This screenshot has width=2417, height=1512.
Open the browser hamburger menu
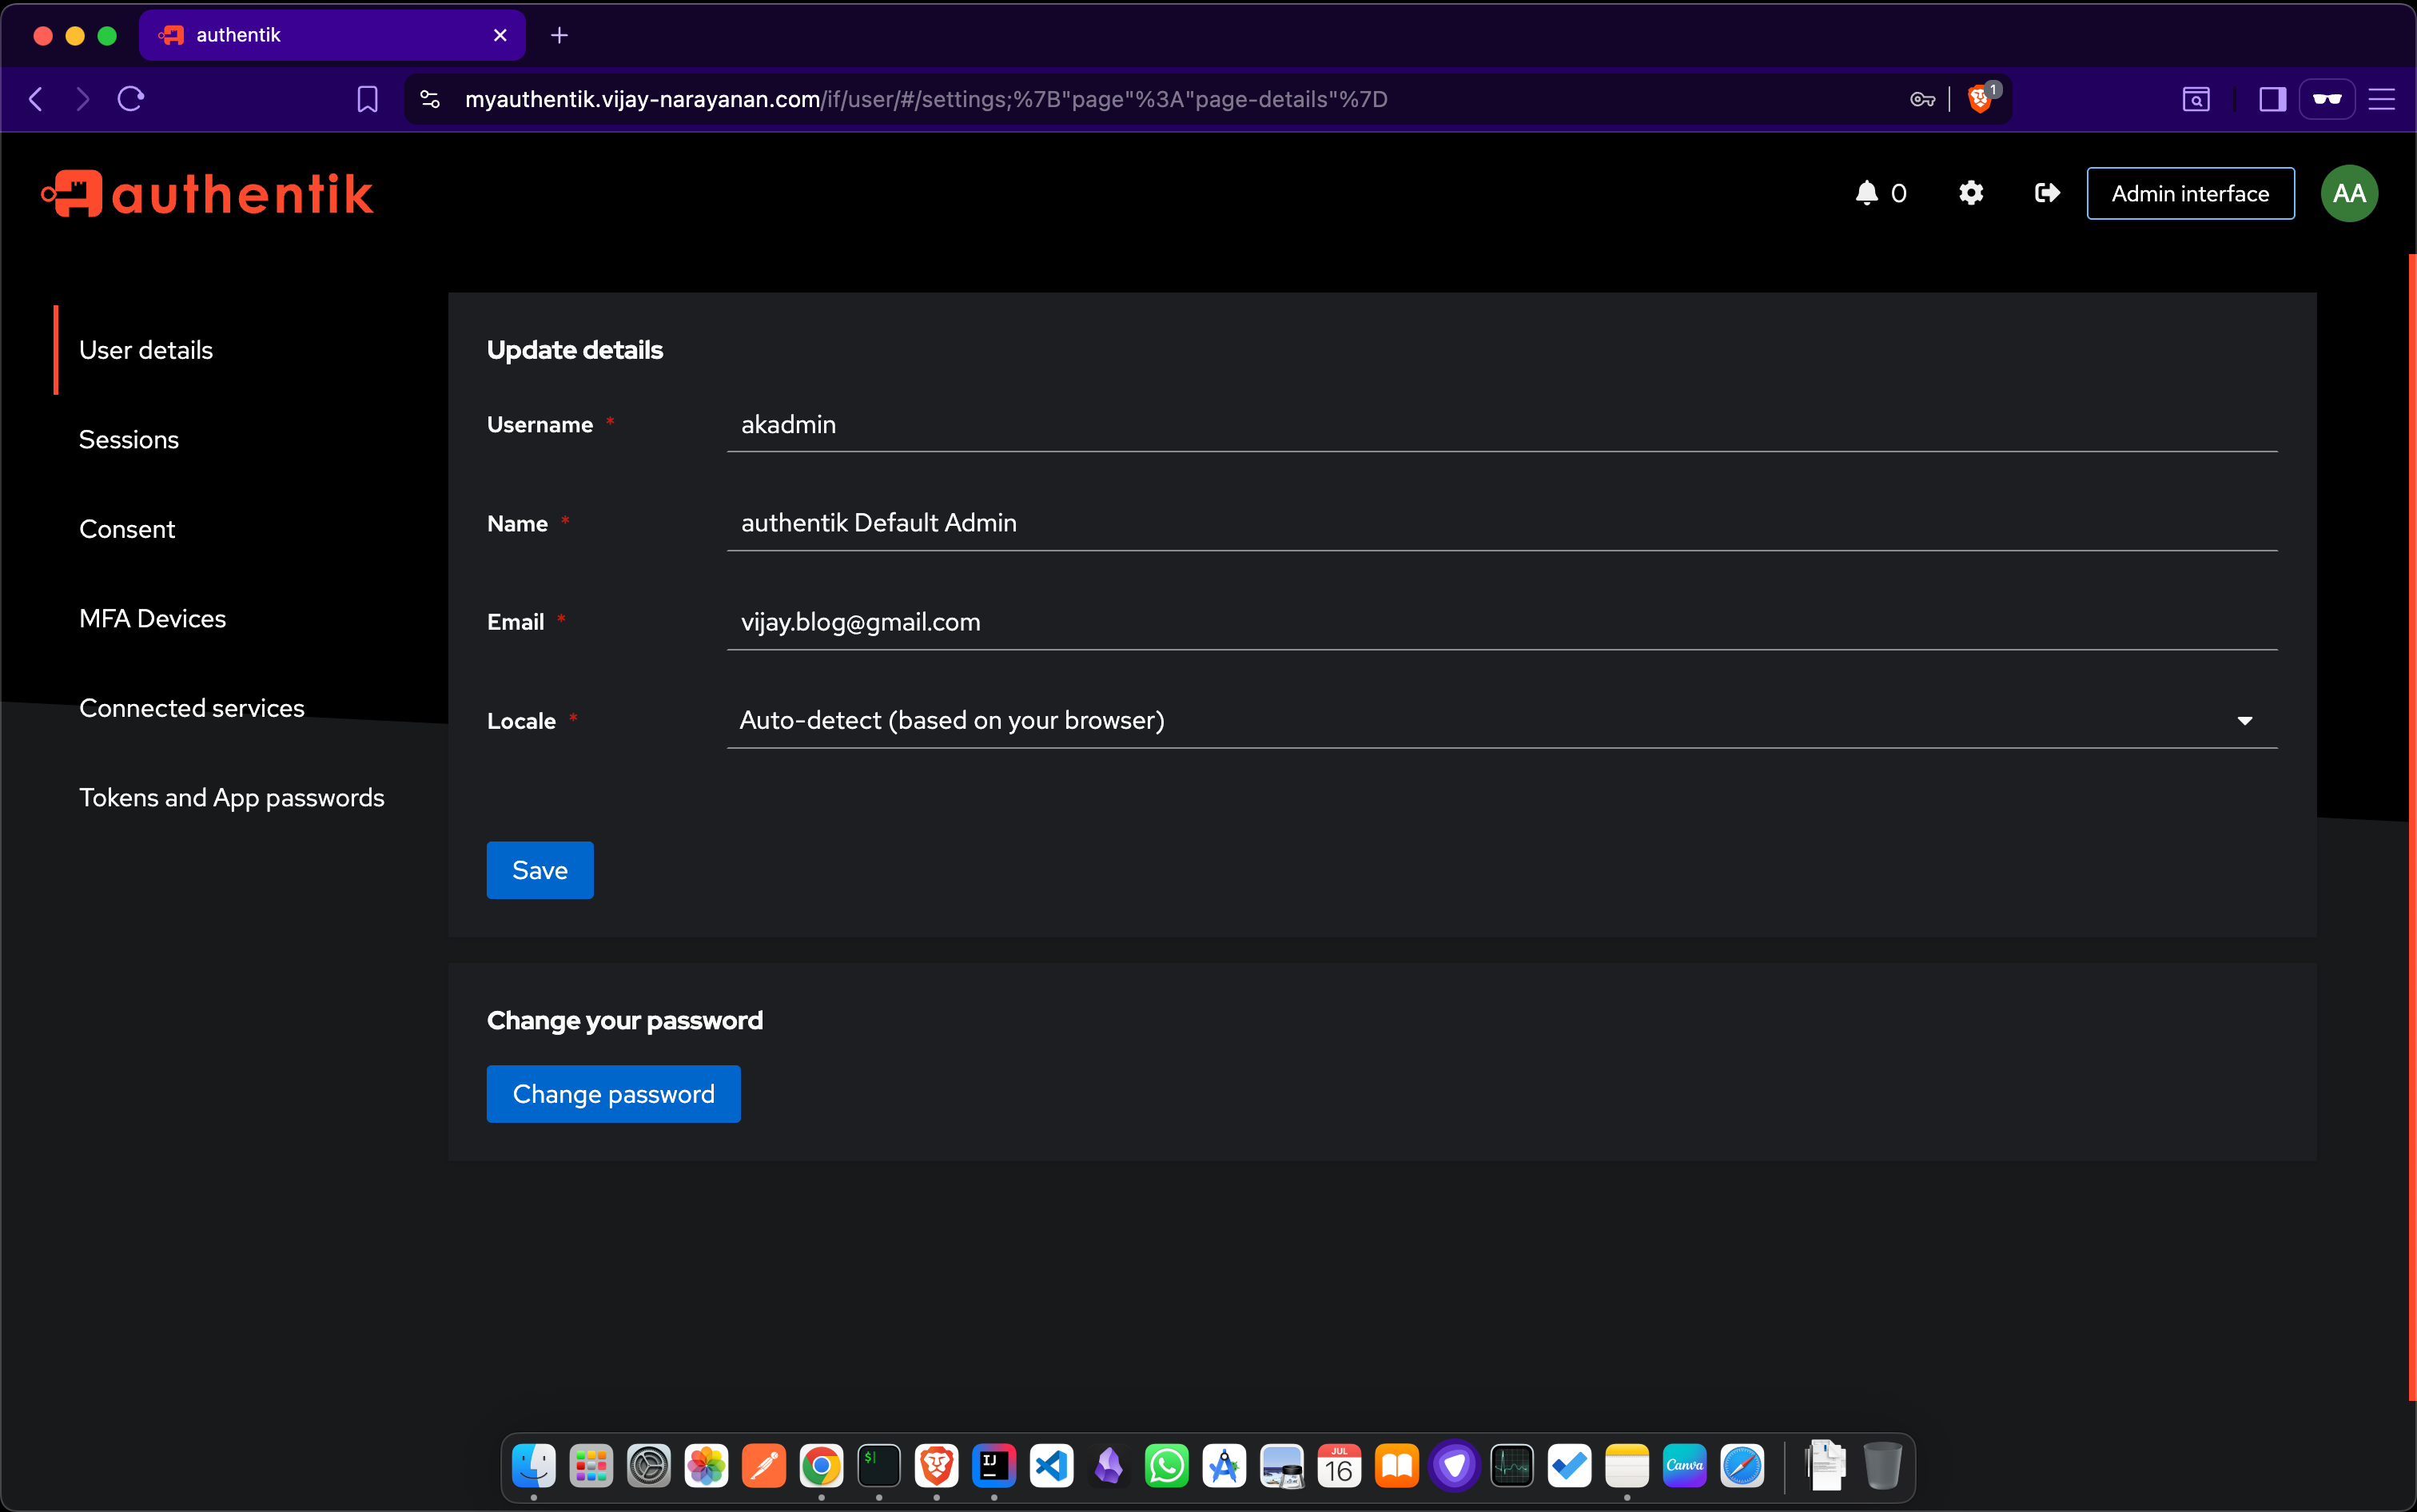(x=2382, y=99)
